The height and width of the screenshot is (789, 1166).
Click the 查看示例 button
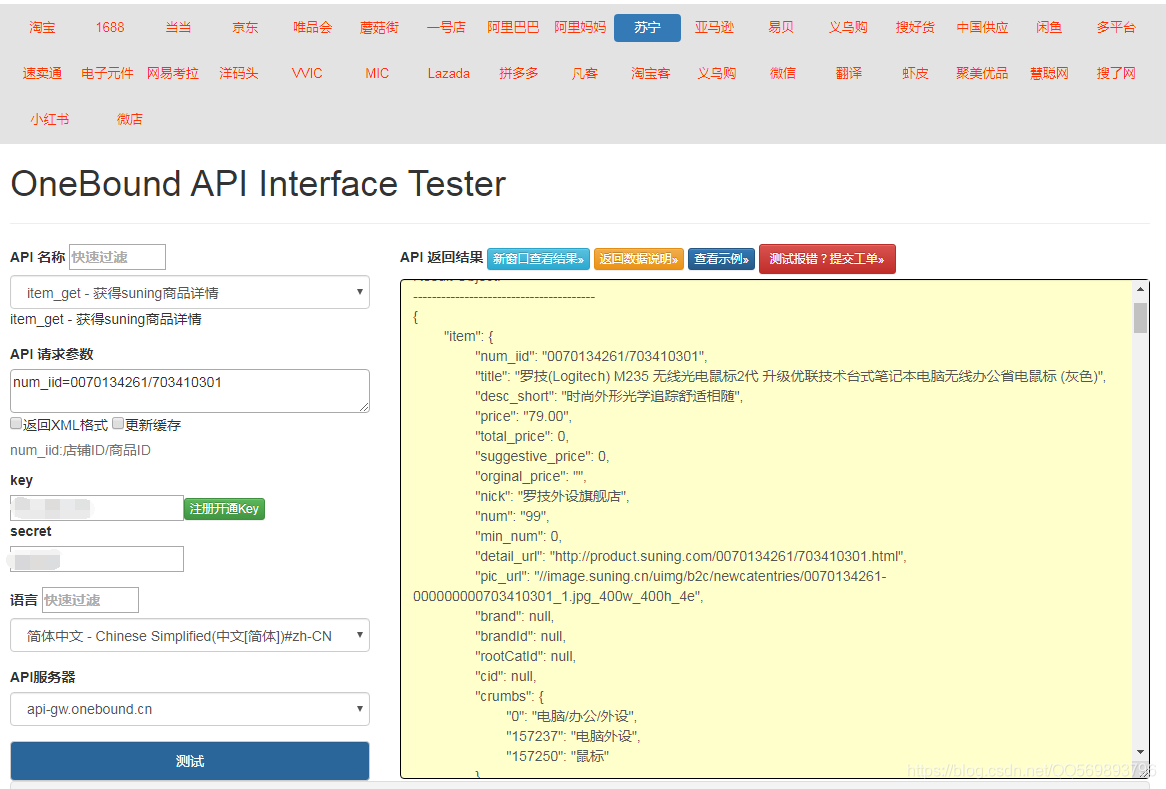coord(721,259)
